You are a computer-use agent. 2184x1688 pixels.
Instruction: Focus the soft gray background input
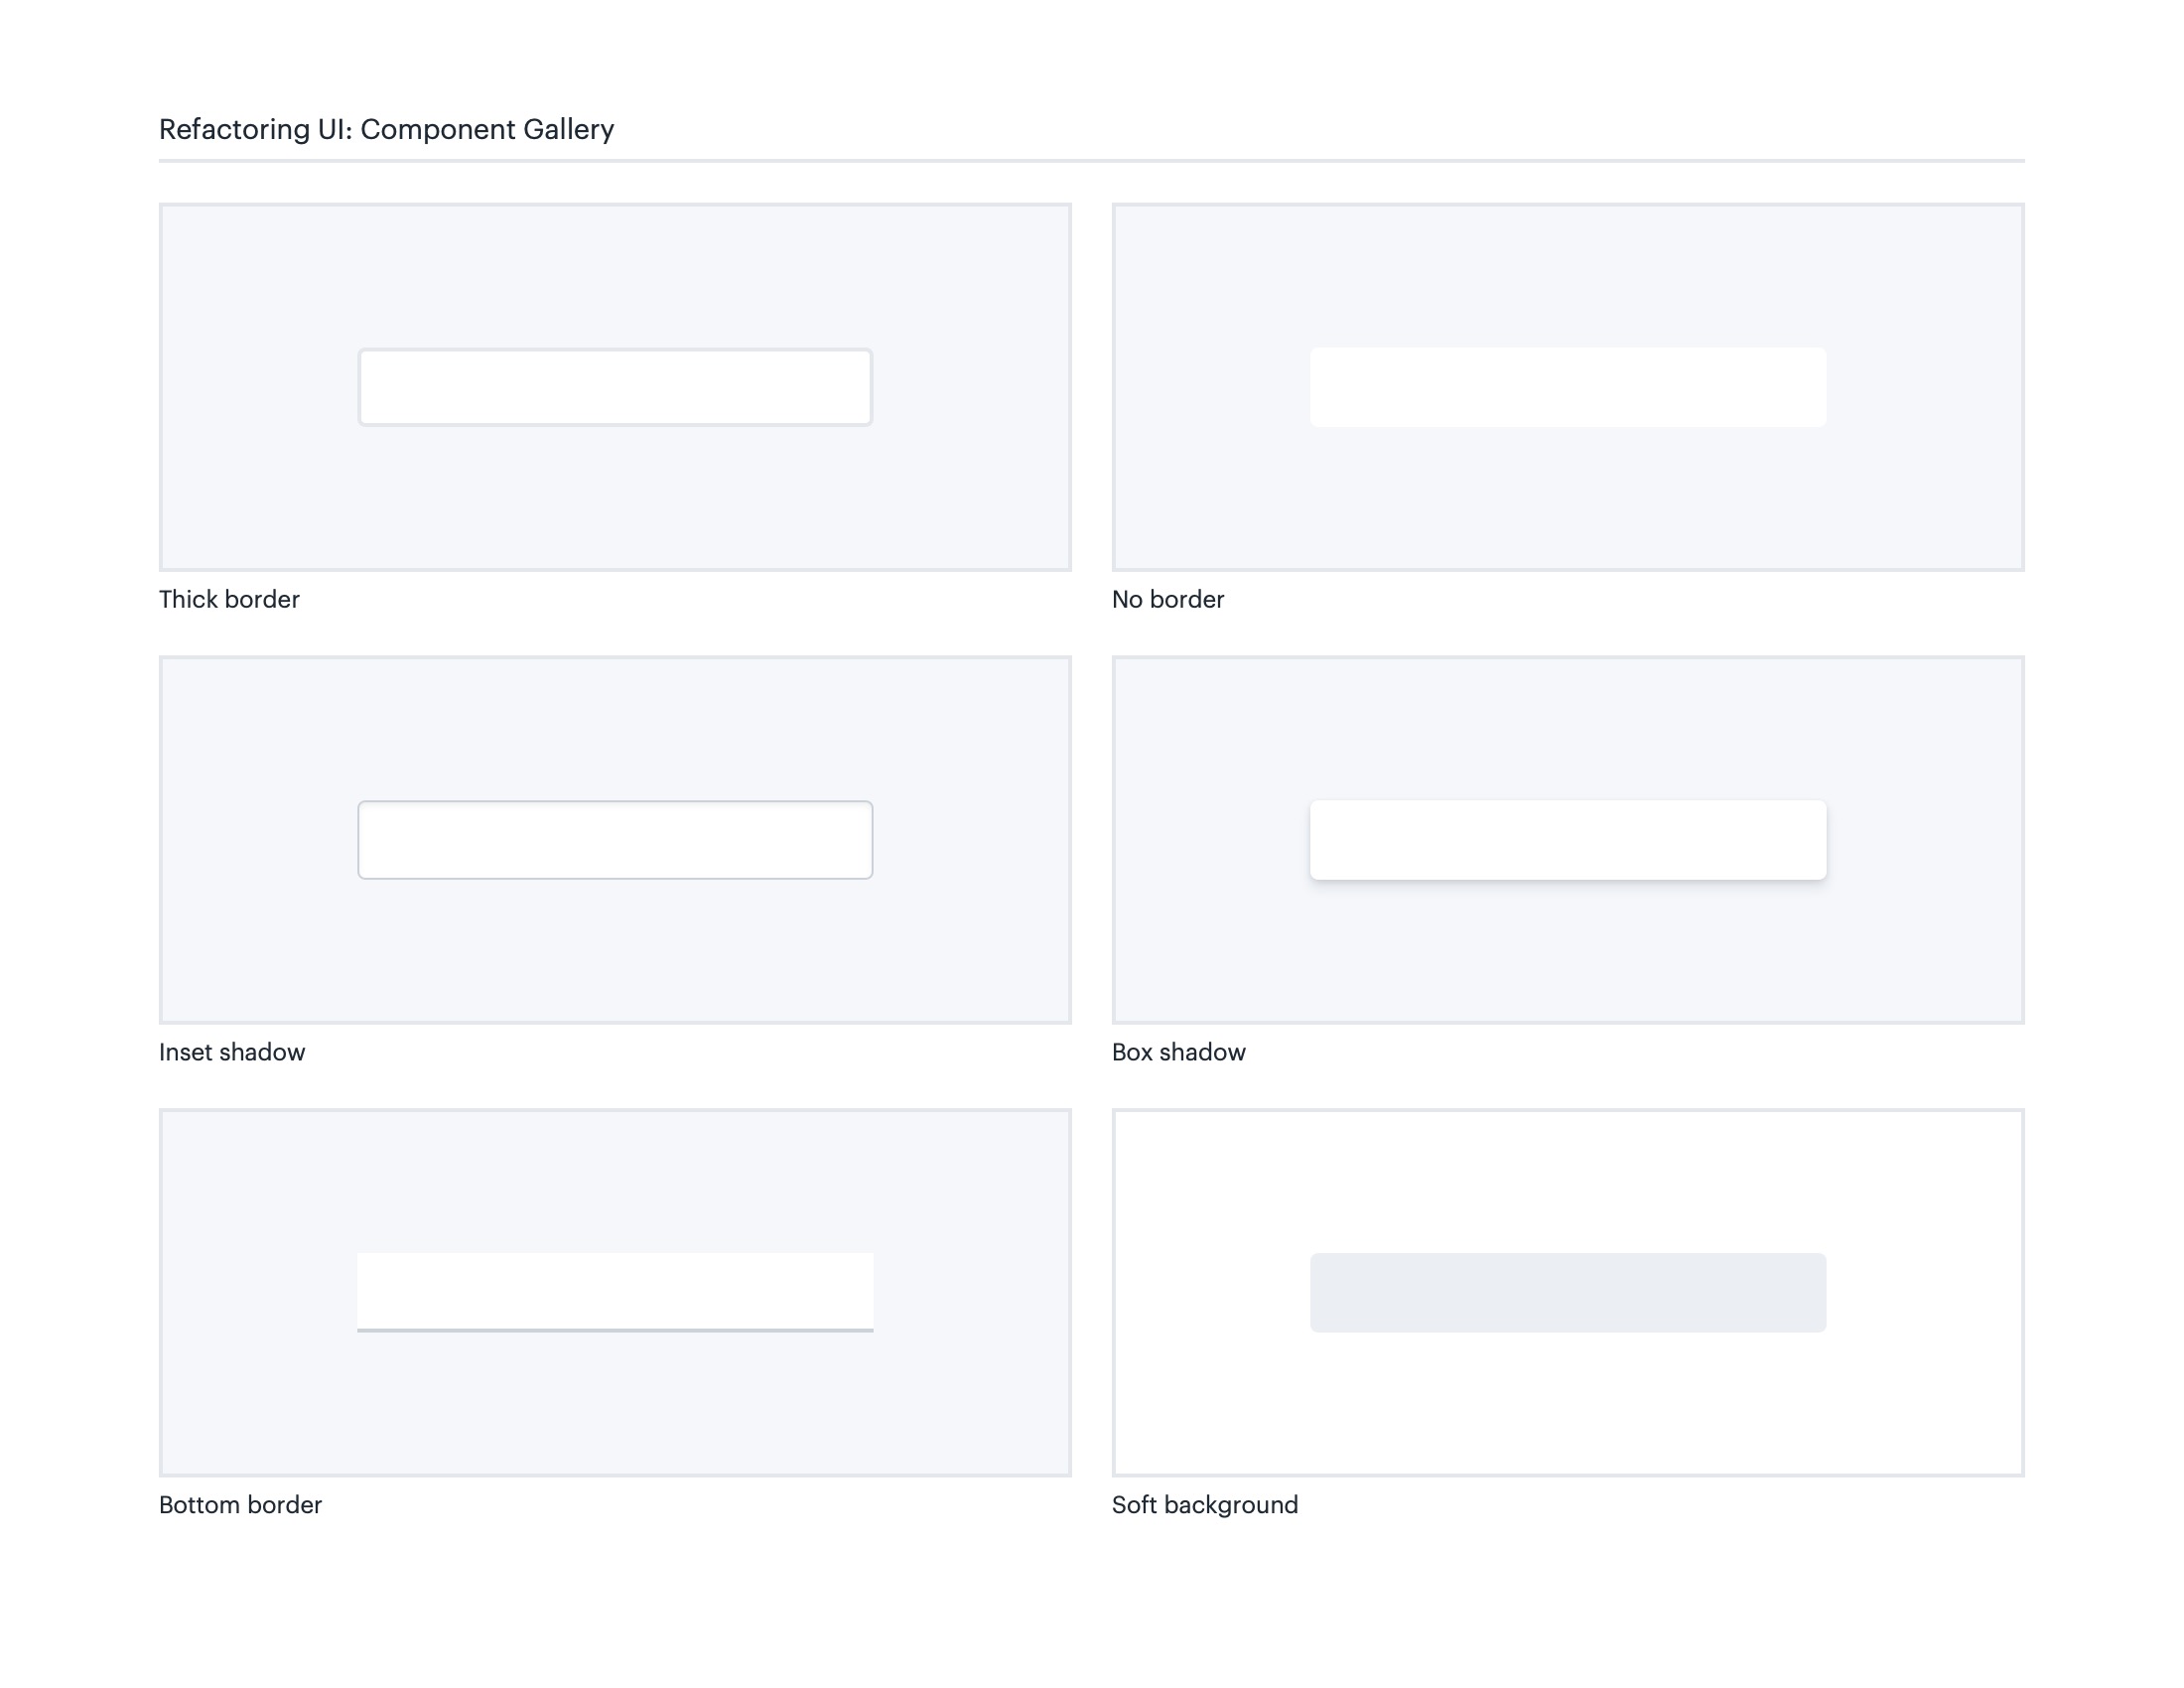pyautogui.click(x=1567, y=1292)
